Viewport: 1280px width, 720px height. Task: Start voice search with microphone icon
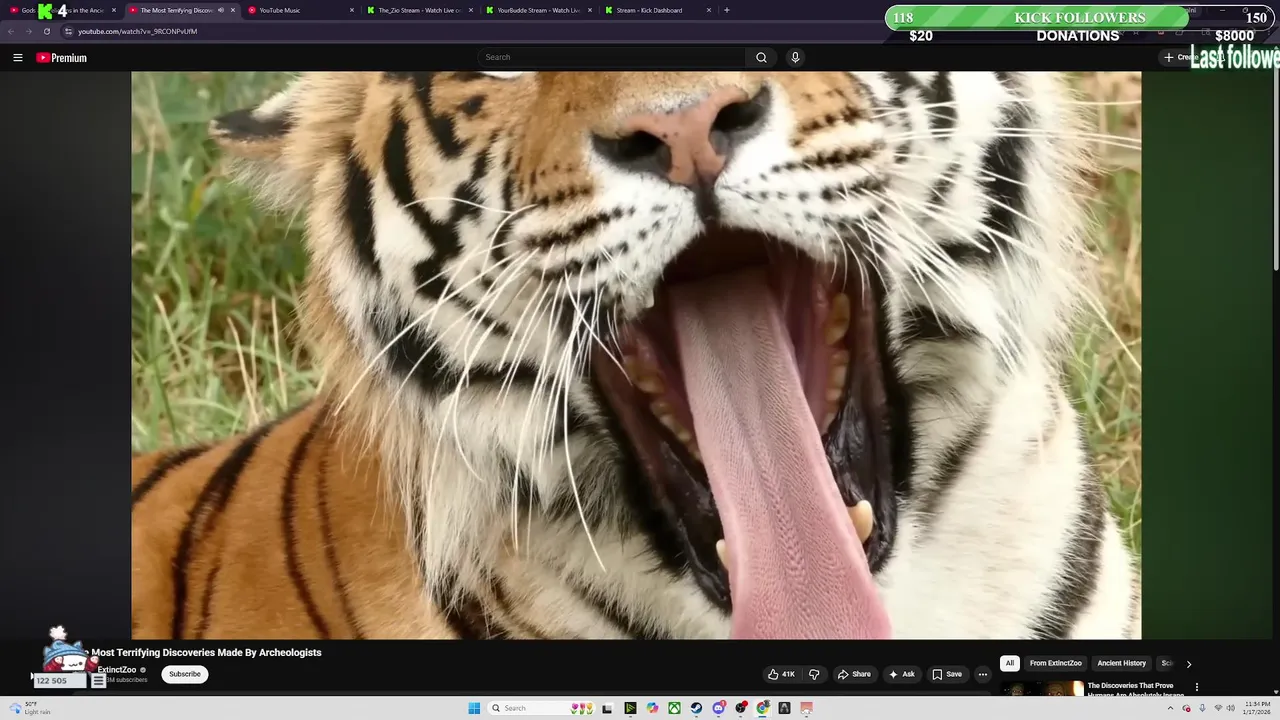pos(795,58)
